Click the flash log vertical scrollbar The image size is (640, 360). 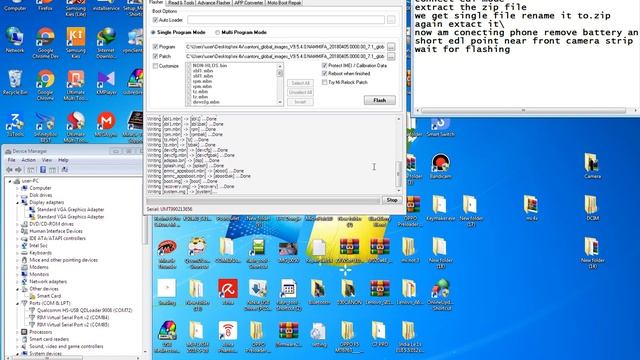click(x=399, y=154)
